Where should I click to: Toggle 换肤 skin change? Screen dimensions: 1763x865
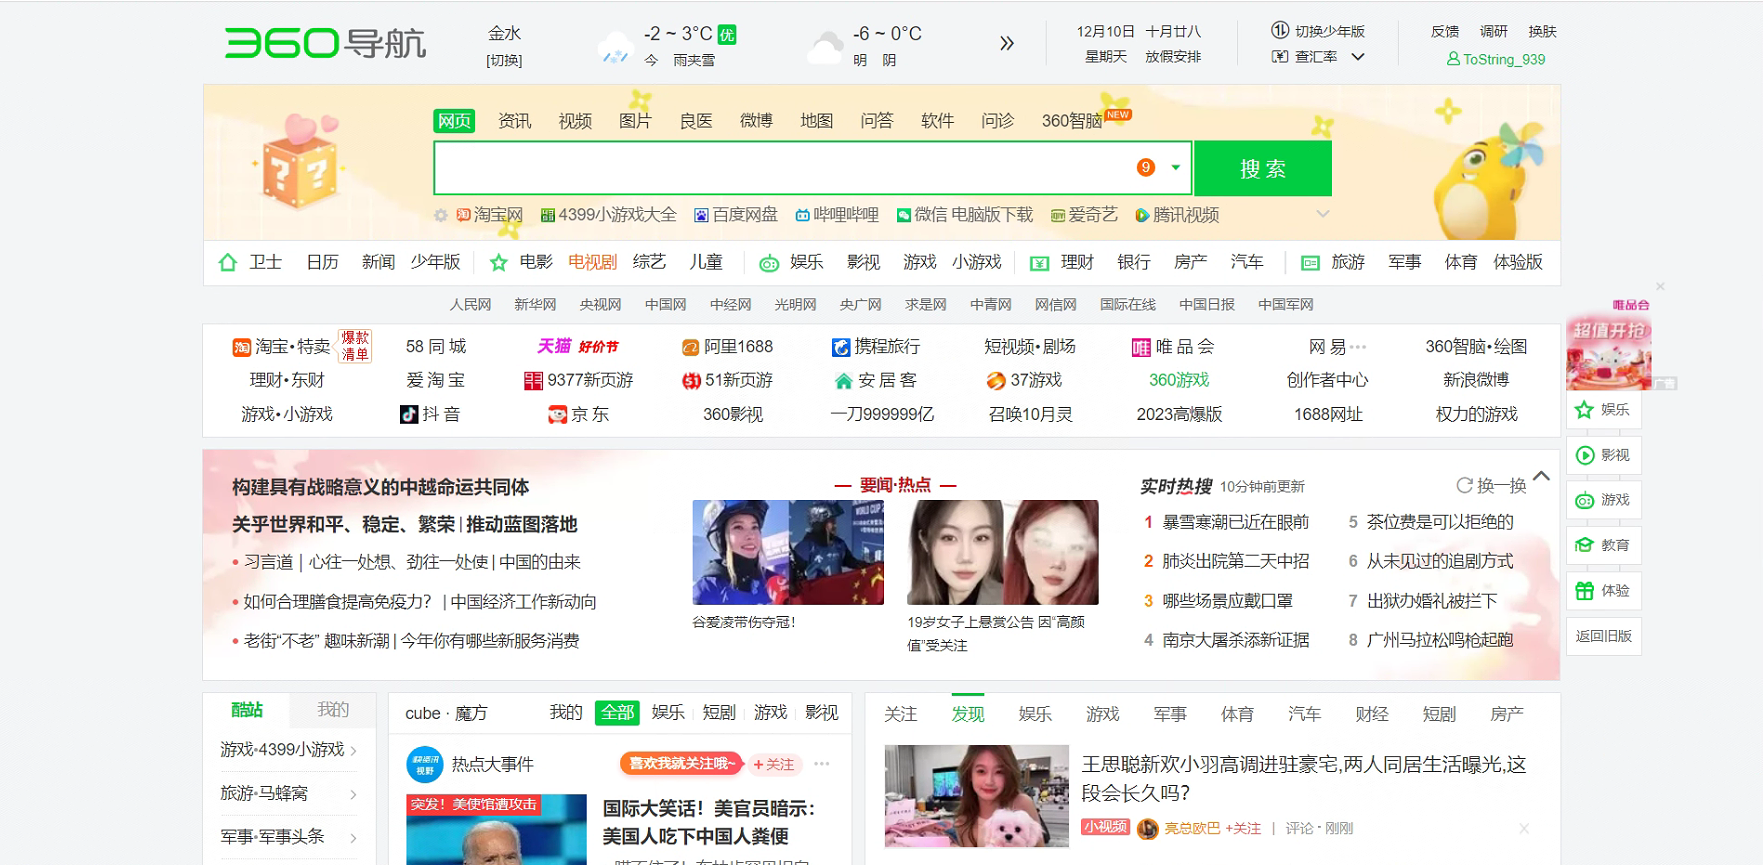pyautogui.click(x=1542, y=31)
